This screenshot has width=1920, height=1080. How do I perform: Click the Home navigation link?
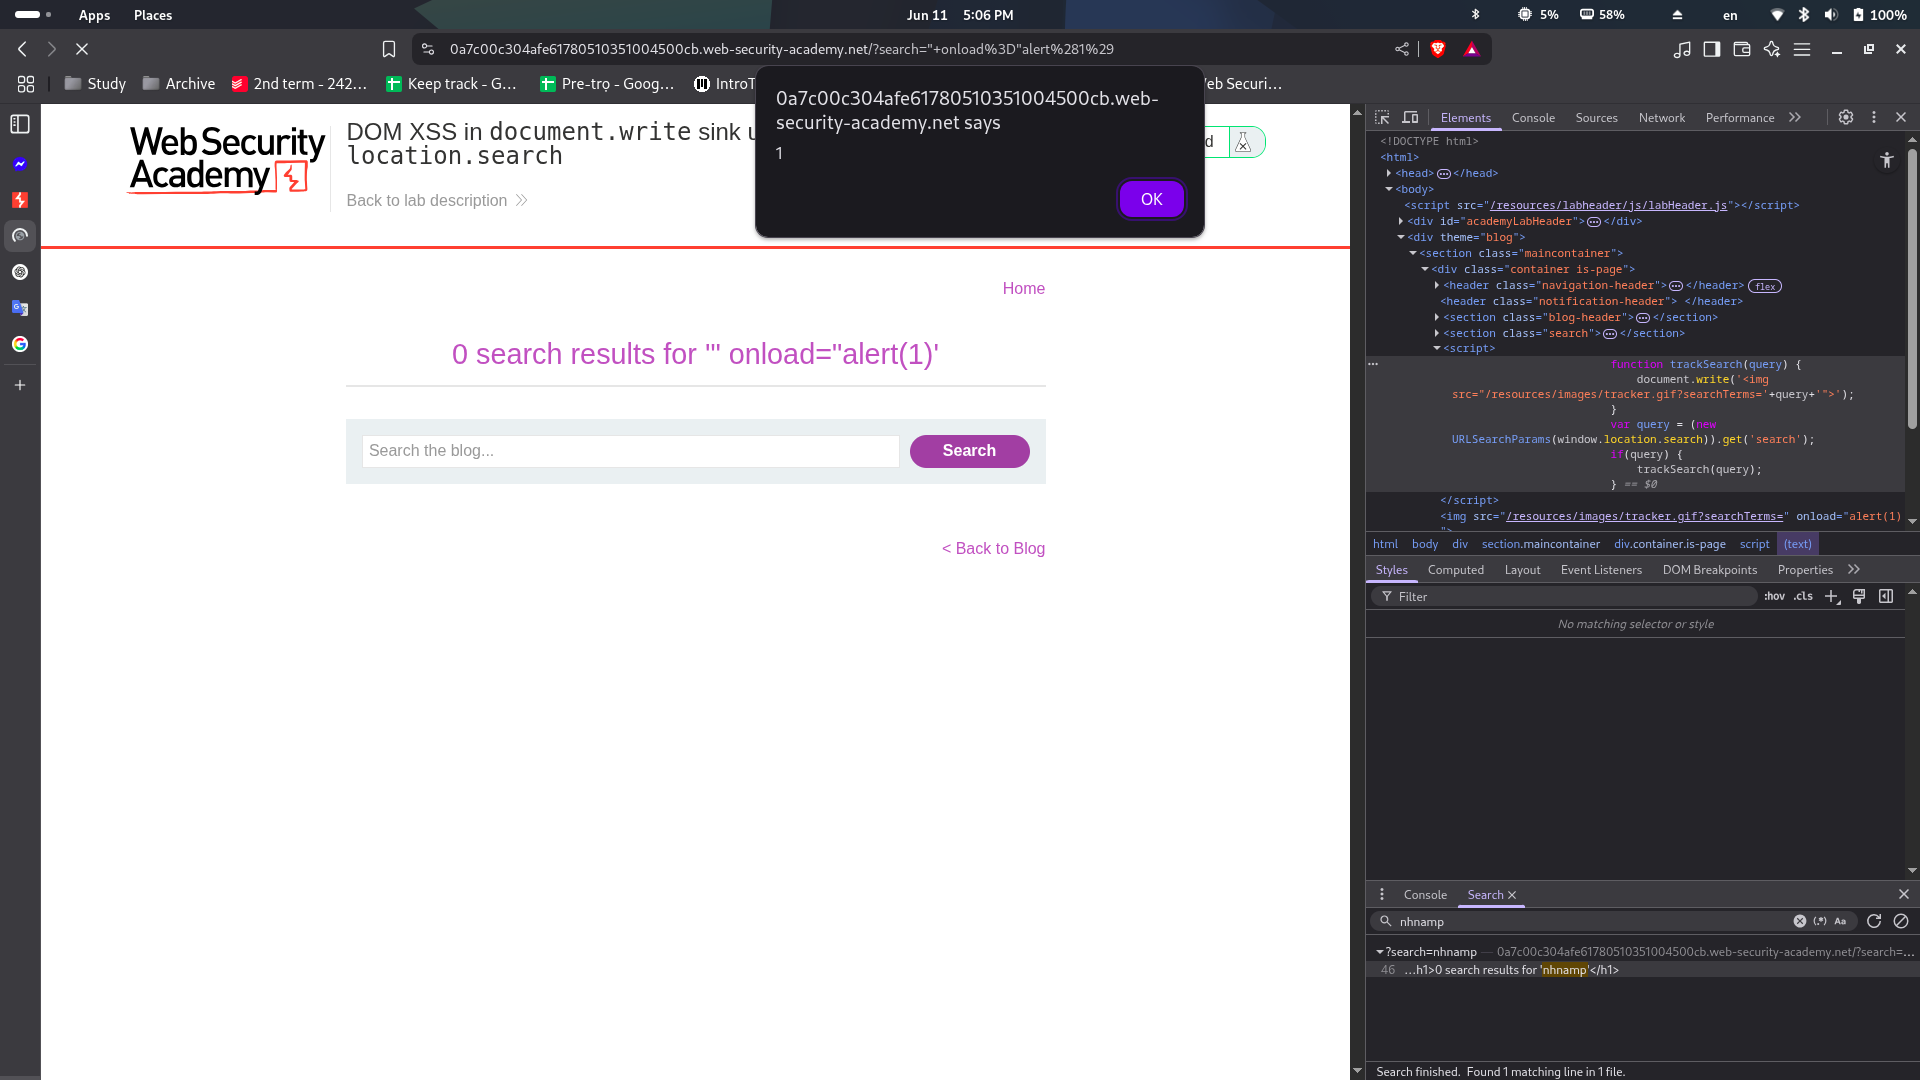(1024, 288)
